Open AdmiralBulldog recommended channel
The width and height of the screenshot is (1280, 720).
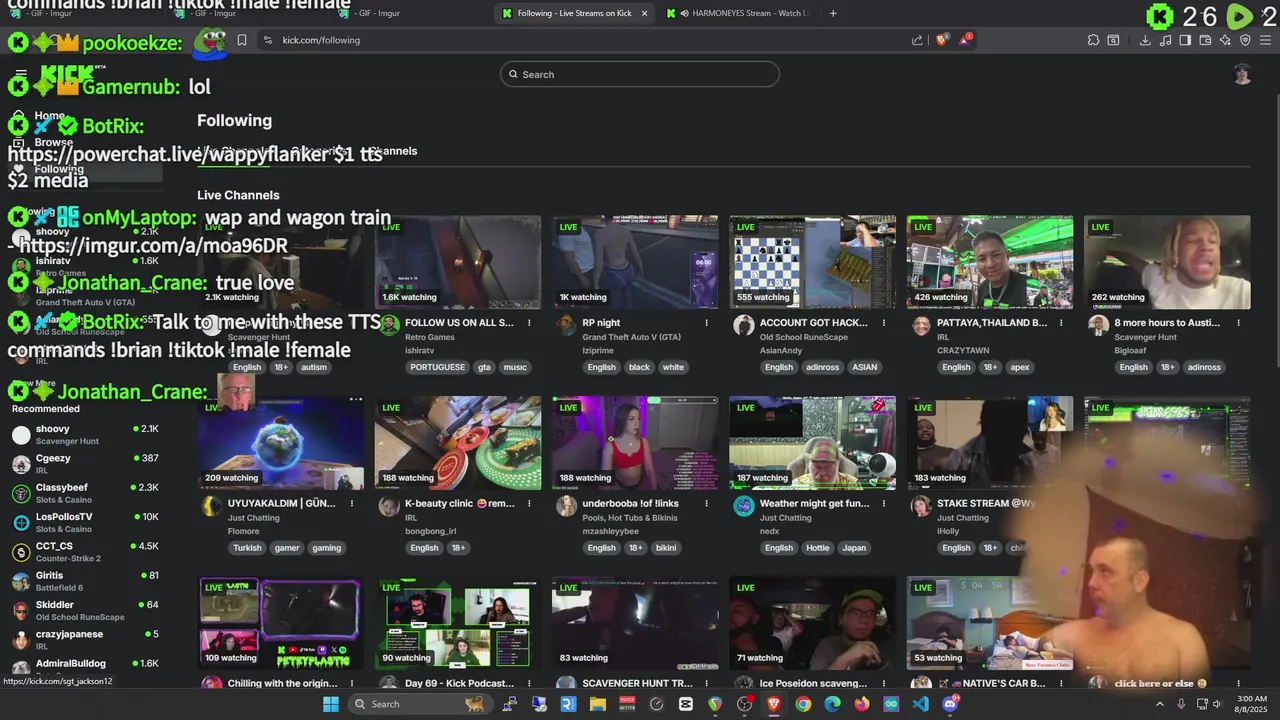point(86,665)
